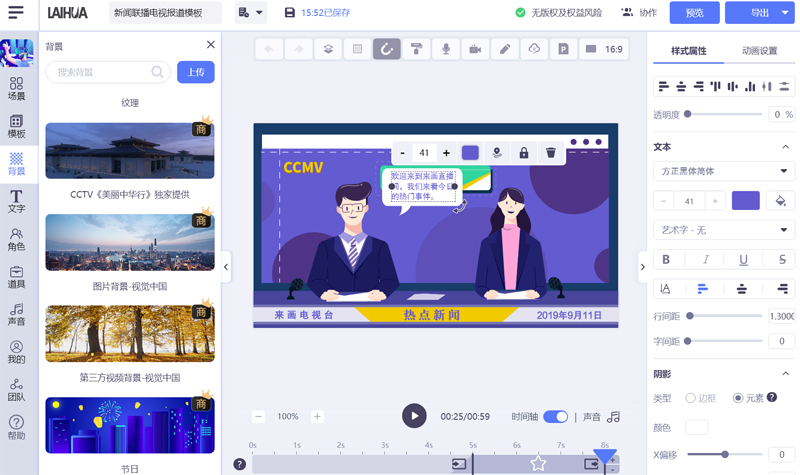Select the 边框 shadow type radio
This screenshot has height=475, width=800.
pyautogui.click(x=690, y=397)
